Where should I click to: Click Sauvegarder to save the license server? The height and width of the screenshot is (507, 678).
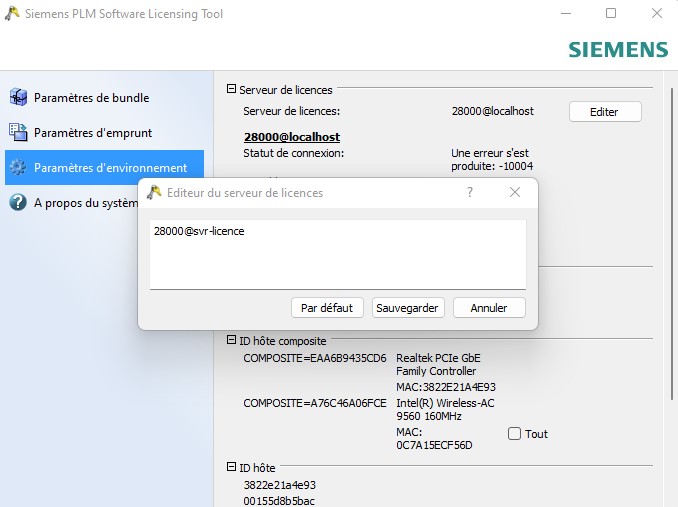(408, 308)
